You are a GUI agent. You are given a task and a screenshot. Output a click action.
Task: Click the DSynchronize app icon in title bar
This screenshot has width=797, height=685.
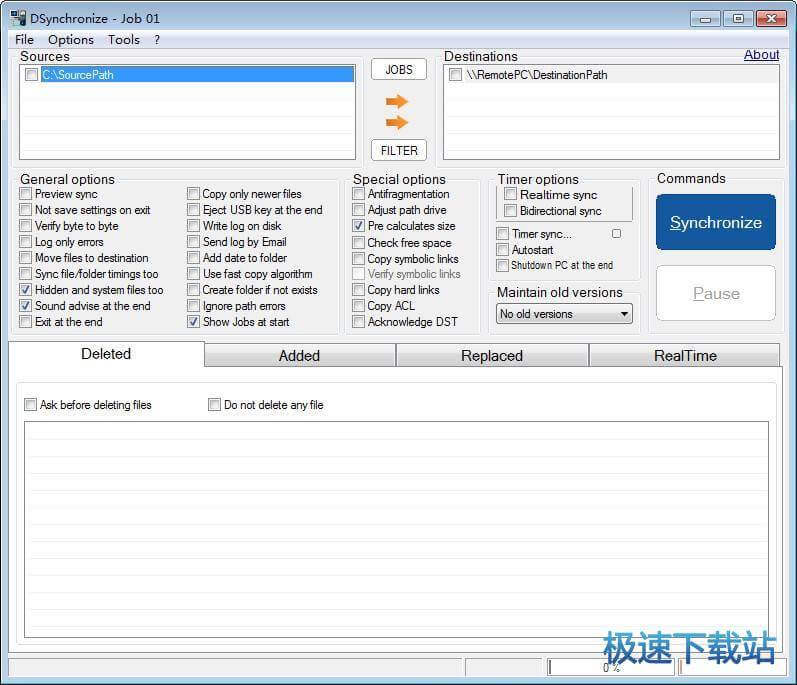(18, 18)
